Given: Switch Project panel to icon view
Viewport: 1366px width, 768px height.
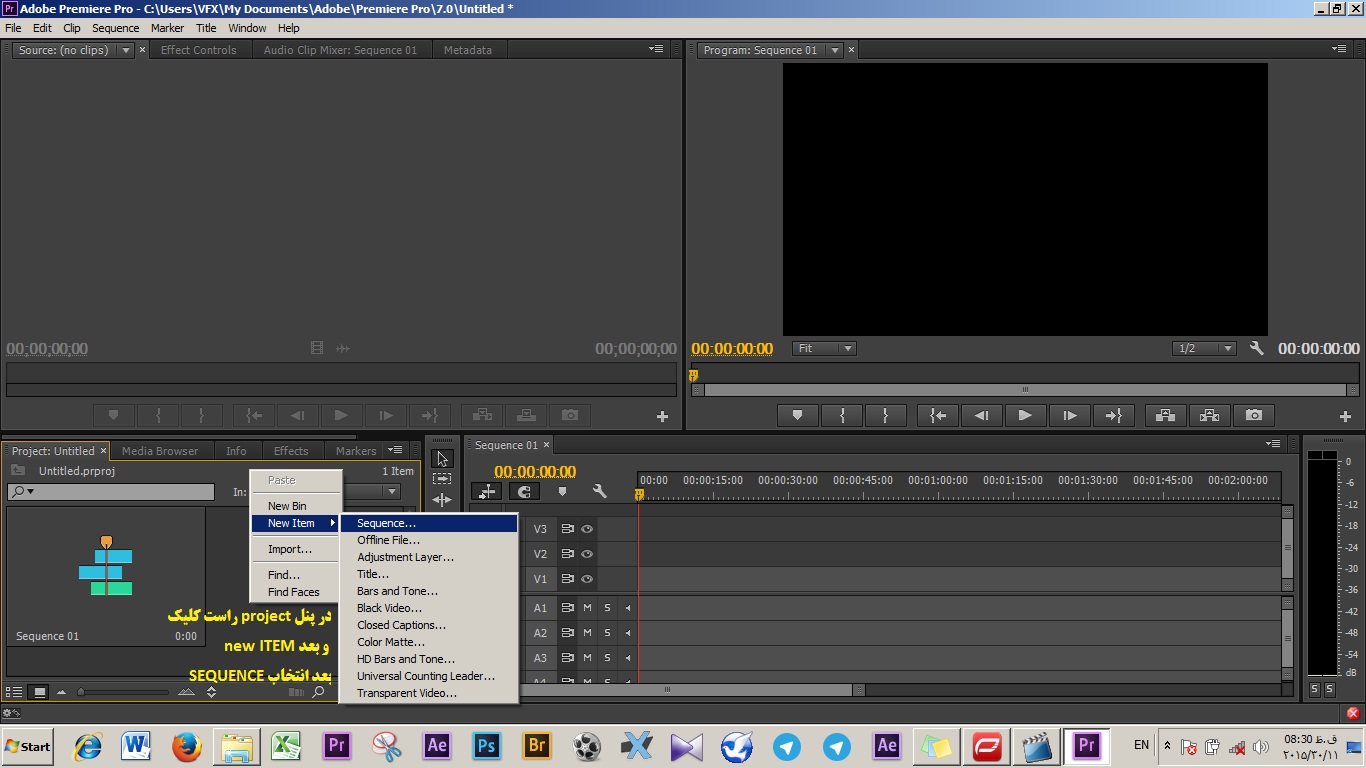Looking at the screenshot, I should coord(40,692).
